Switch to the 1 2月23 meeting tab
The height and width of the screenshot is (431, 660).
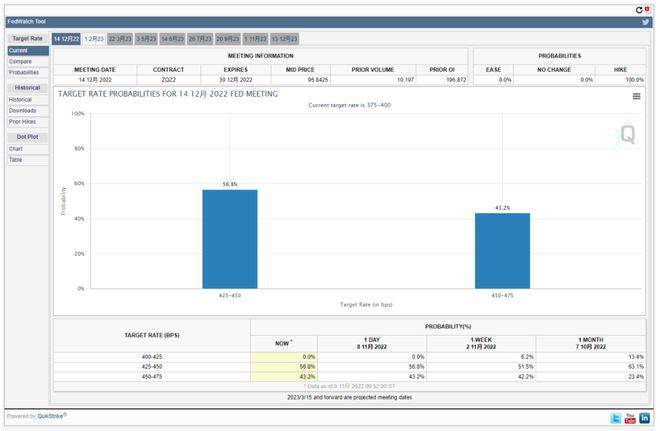pos(93,38)
